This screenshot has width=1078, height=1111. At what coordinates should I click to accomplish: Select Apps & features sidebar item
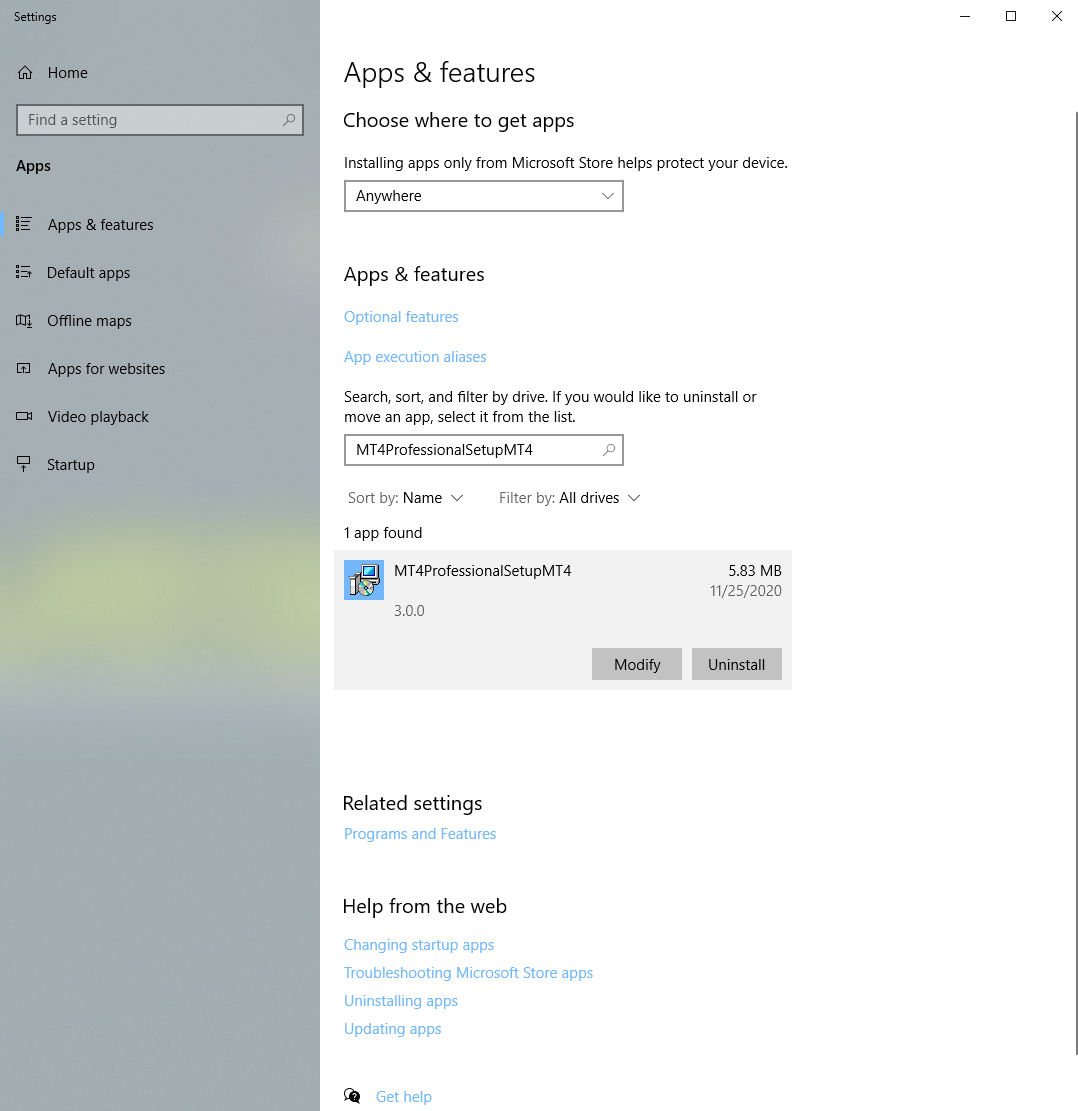159,225
